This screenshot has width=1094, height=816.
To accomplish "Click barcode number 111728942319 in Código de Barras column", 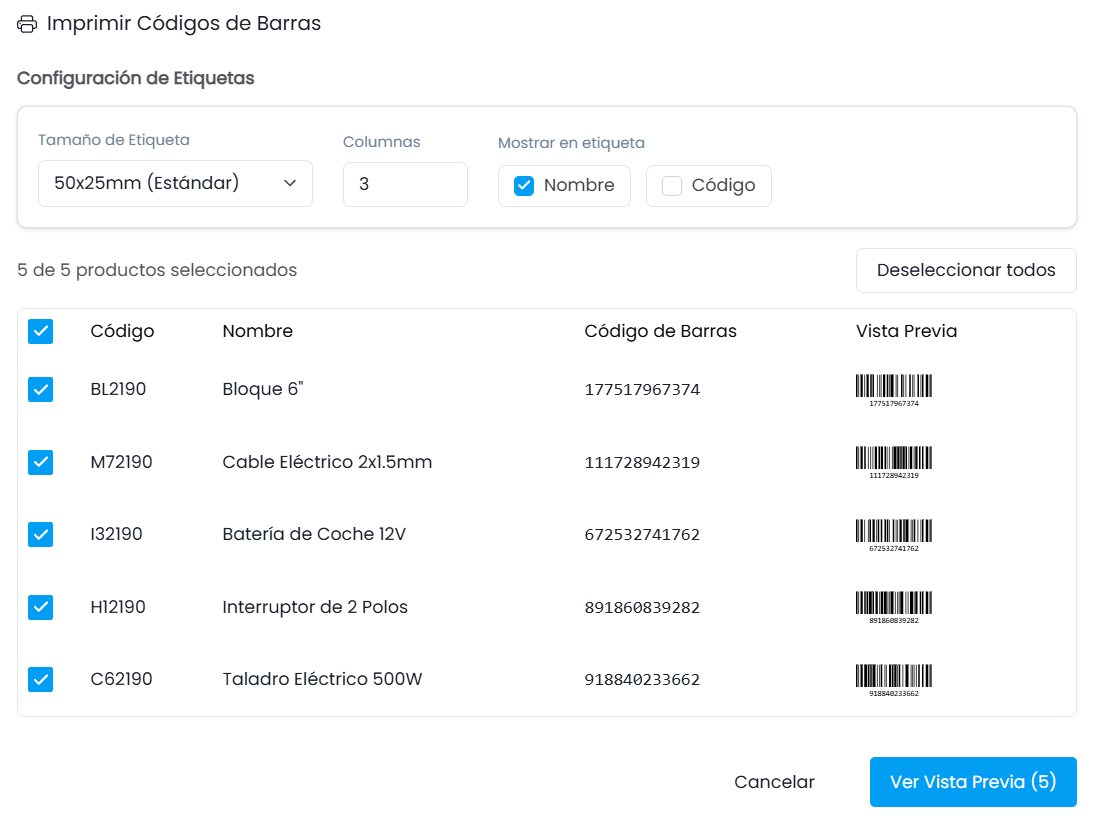I will [642, 462].
